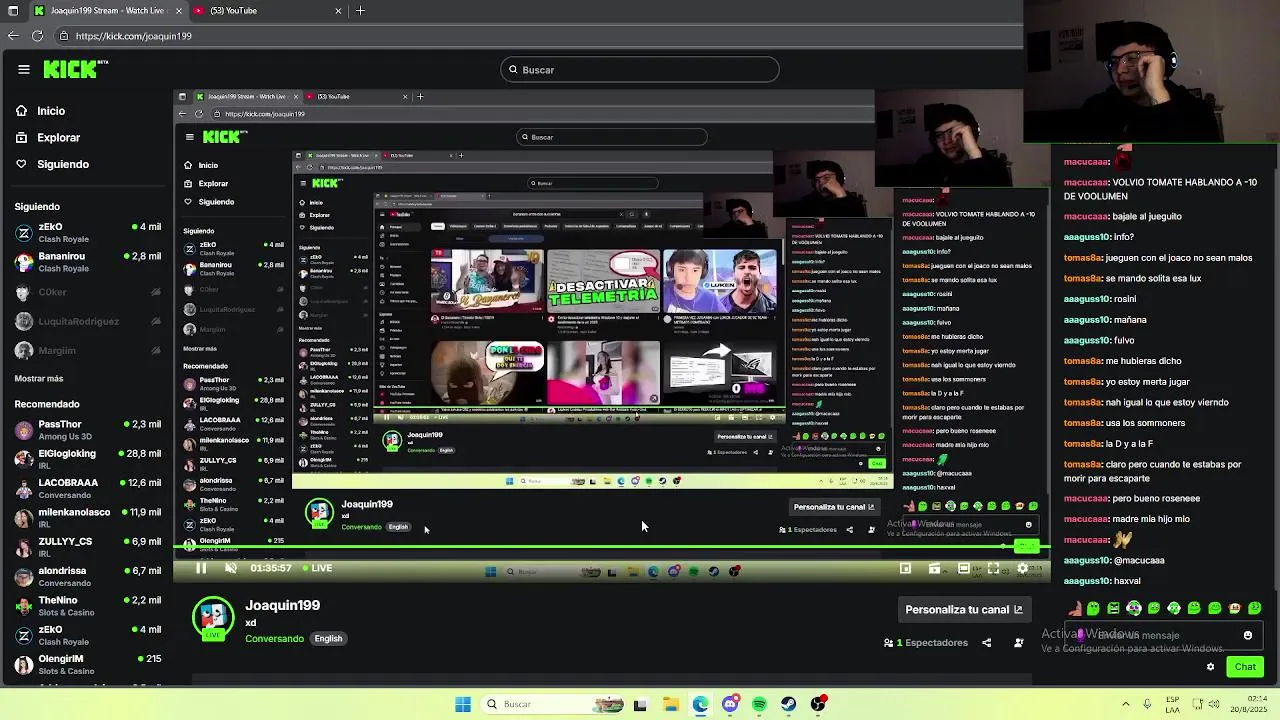The image size is (1280, 720).
Task: Go to Inicio in the sidebar
Action: [51, 111]
